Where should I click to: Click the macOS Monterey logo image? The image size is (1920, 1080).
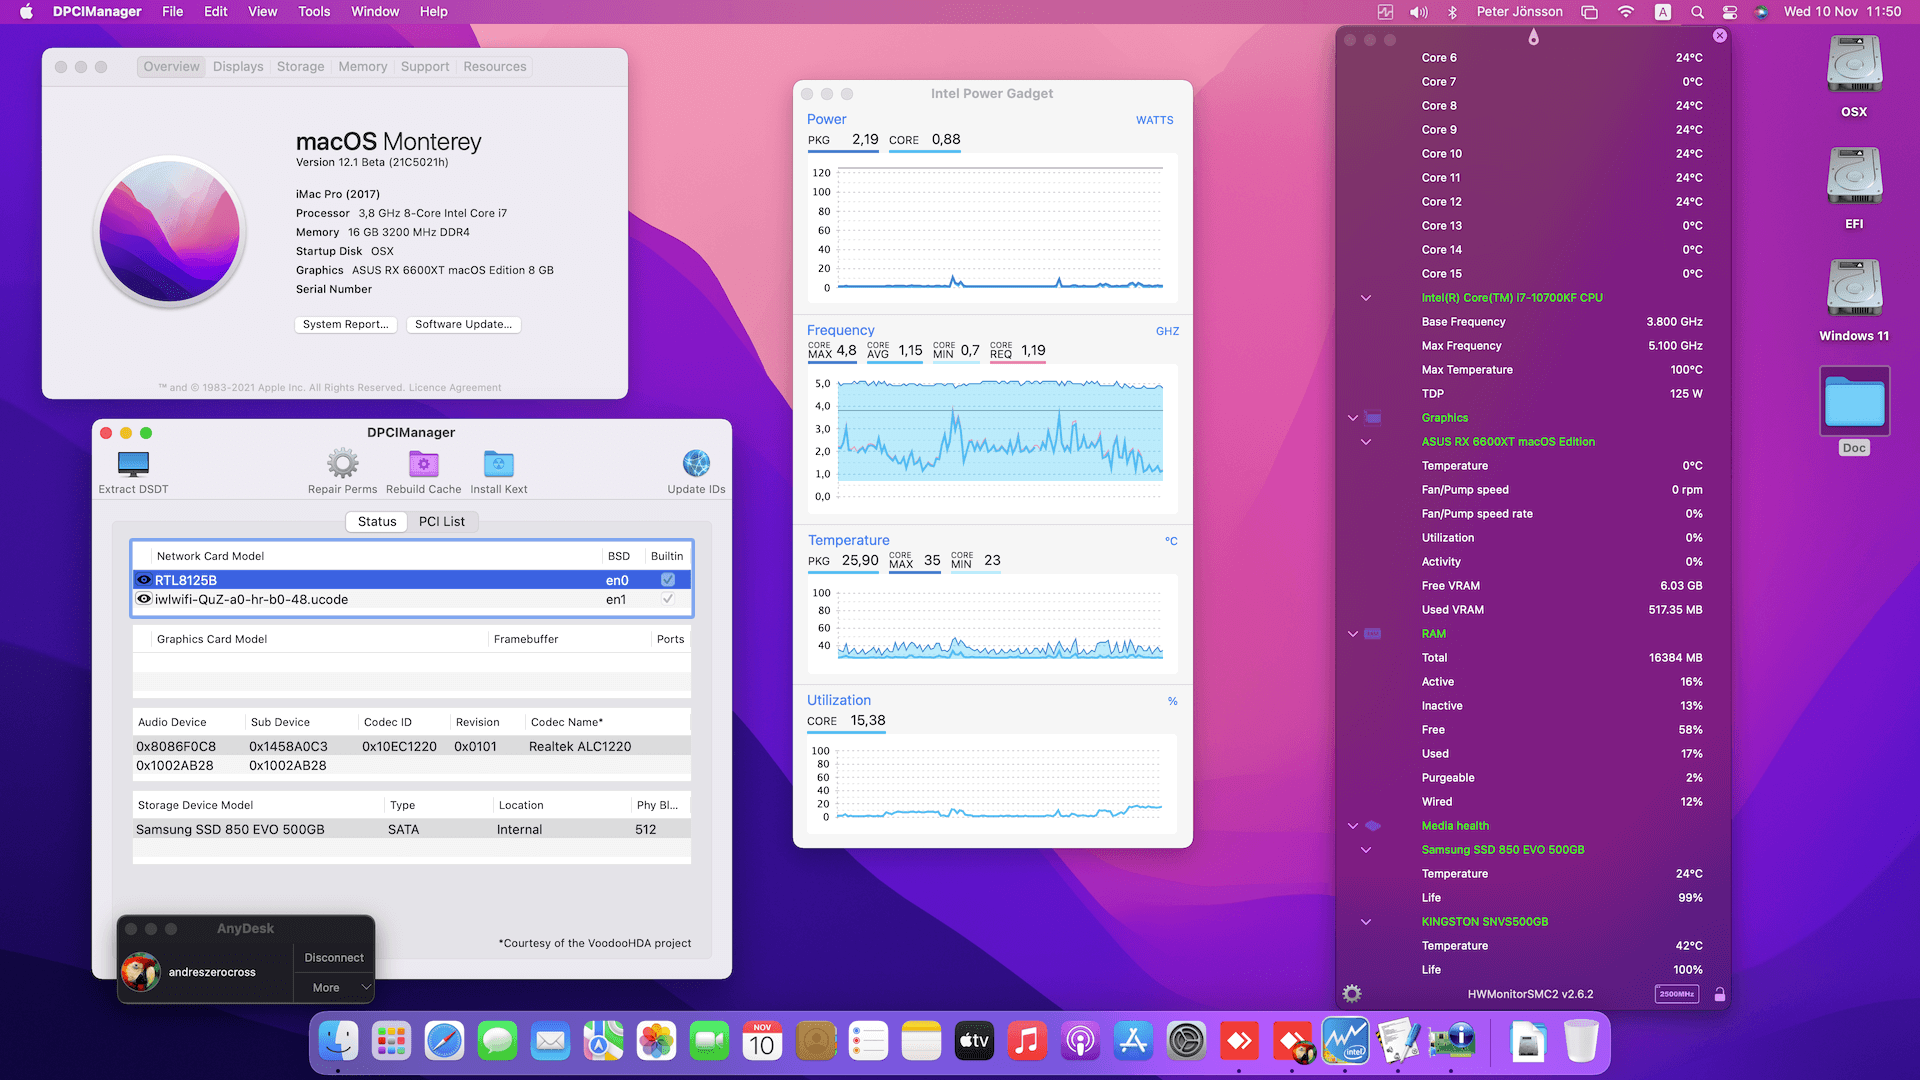[x=170, y=232]
